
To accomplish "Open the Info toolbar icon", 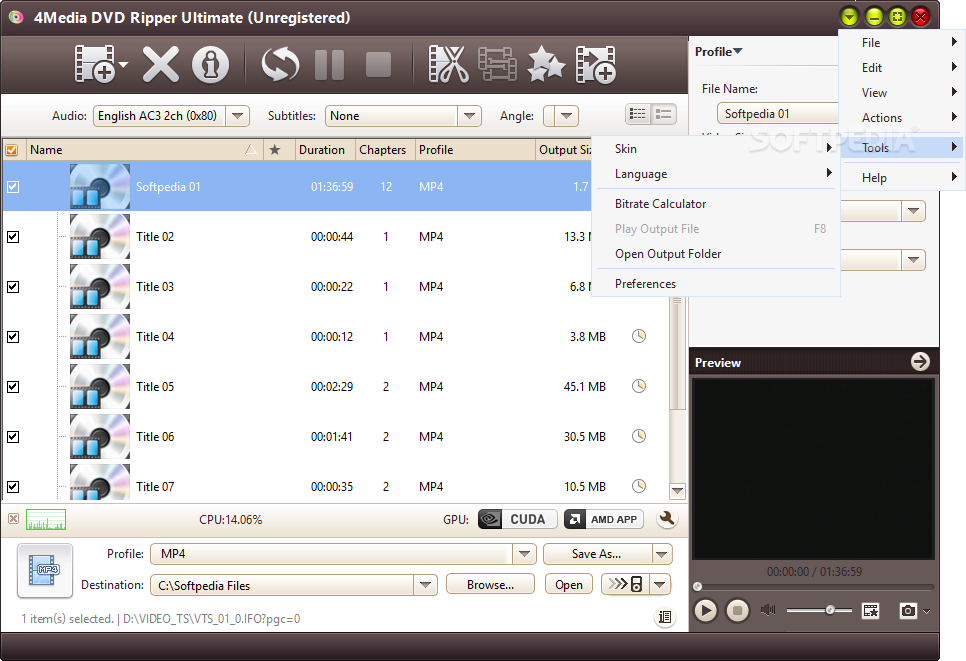I will coord(211,64).
